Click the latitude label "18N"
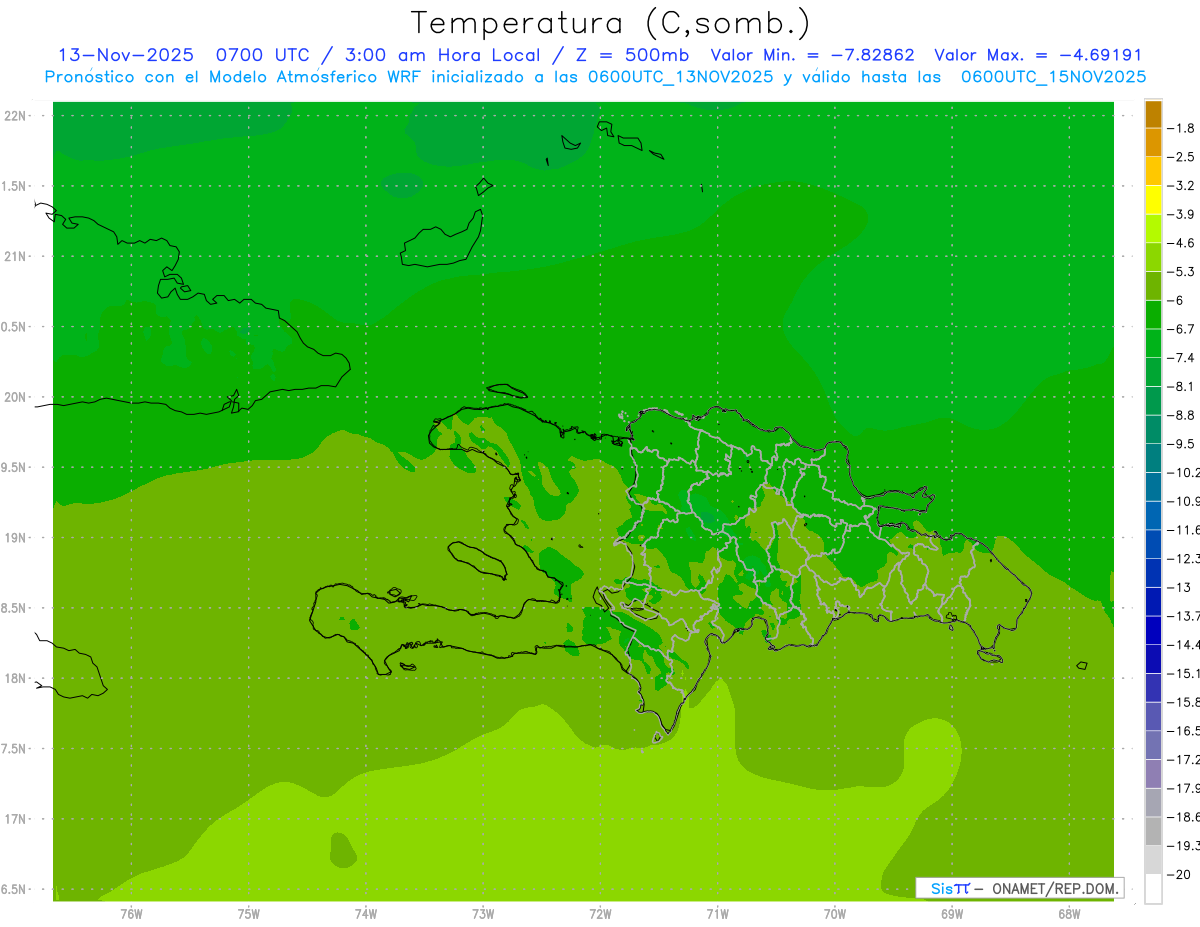Viewport: 1200px width, 927px height. (15, 679)
